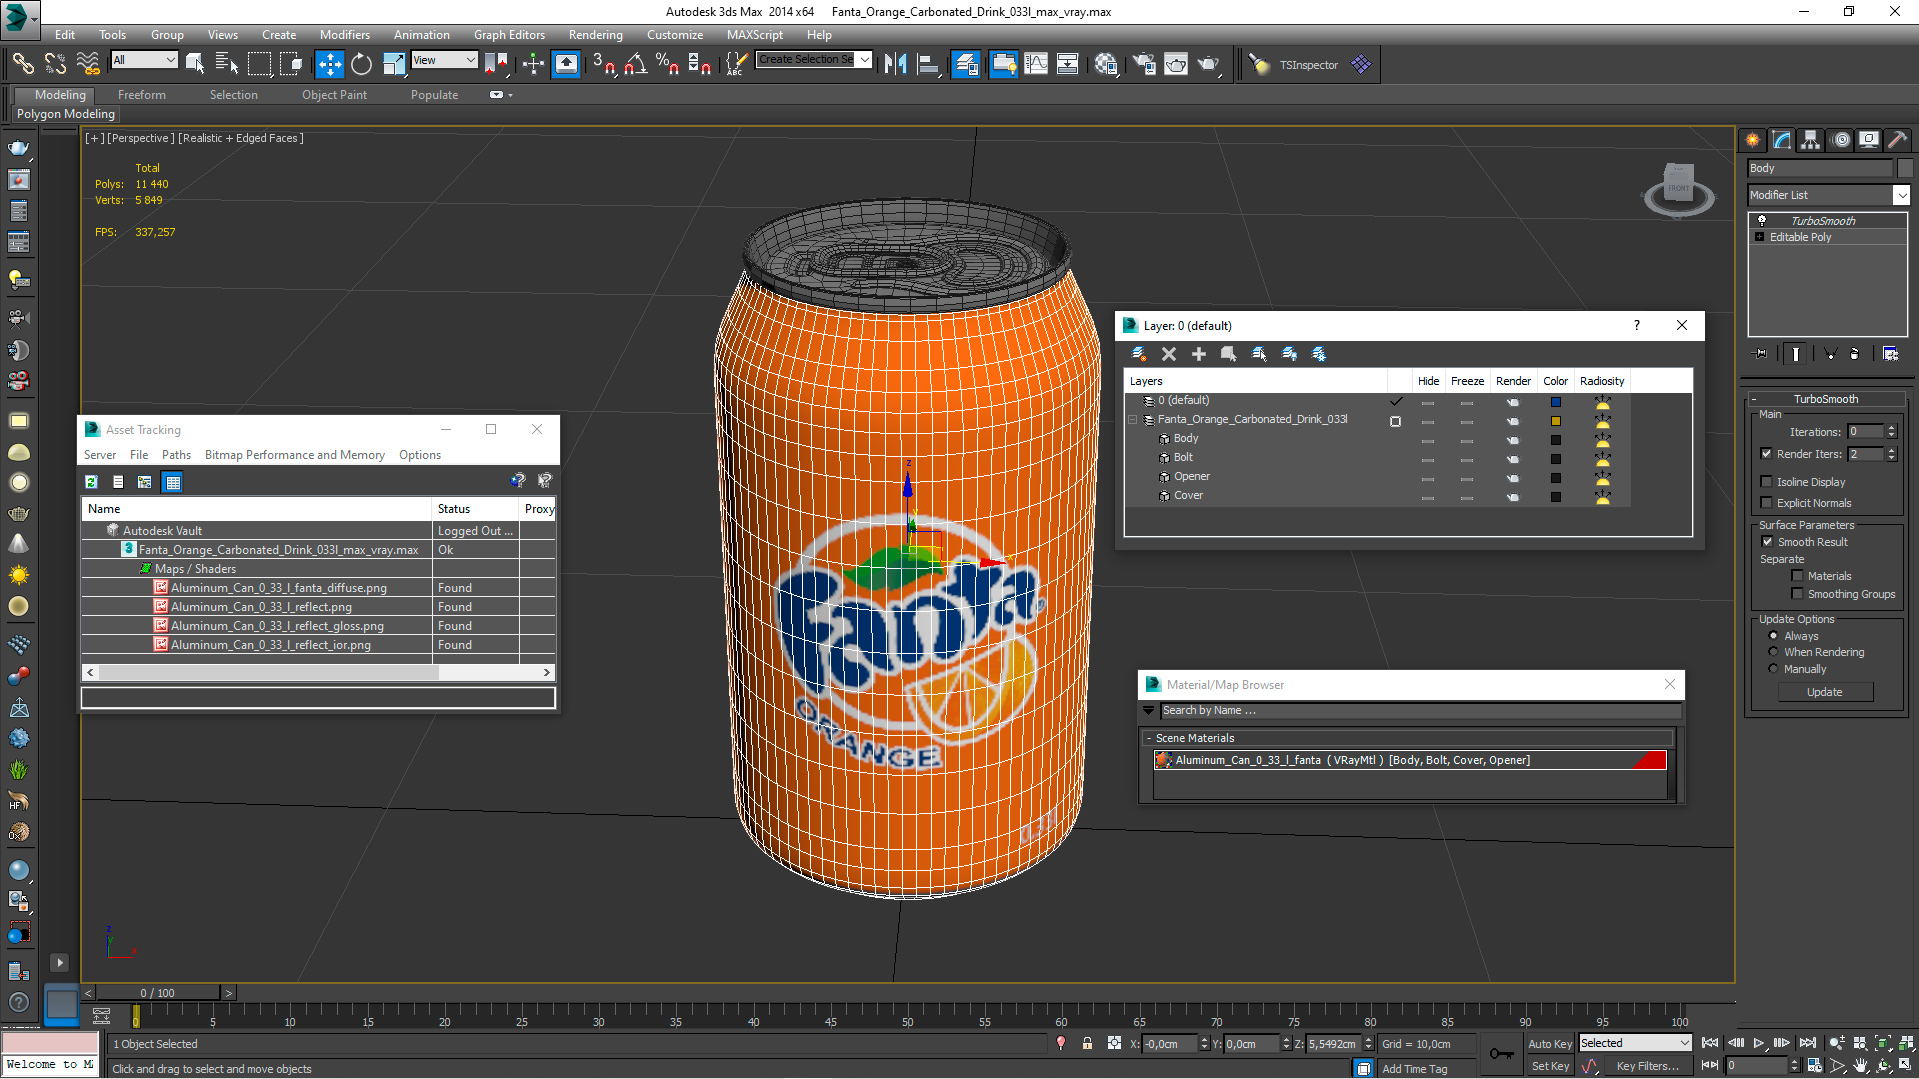Switch to Object Paint ribbon tab
The width and height of the screenshot is (1919, 1079).
(x=334, y=95)
